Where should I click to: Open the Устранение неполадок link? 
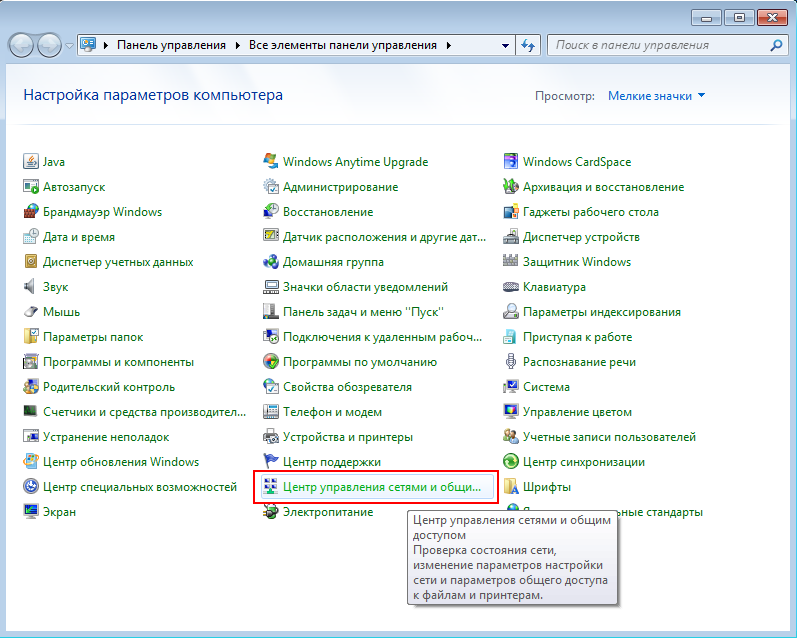click(x=106, y=436)
